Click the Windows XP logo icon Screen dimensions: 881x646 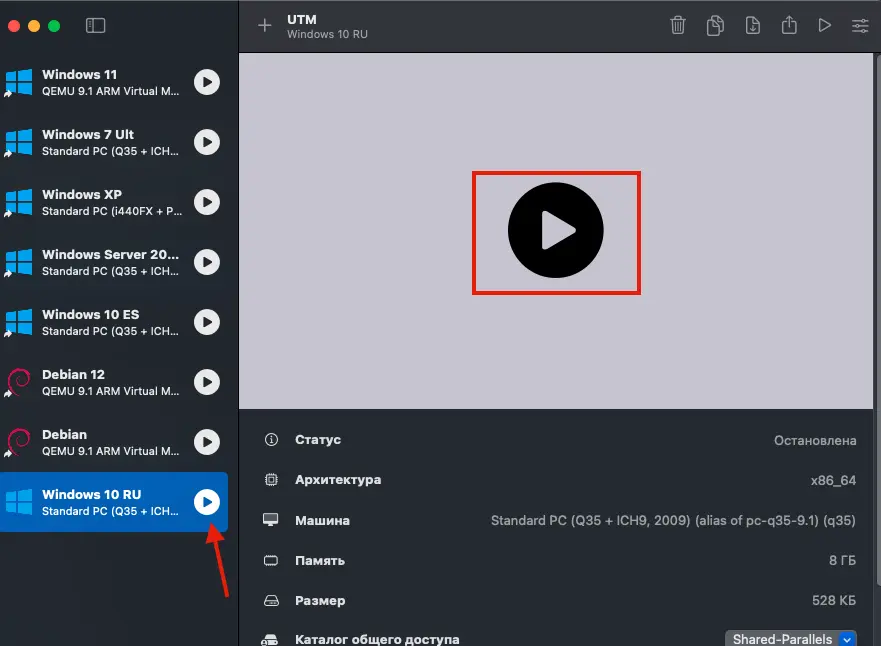click(x=19, y=202)
